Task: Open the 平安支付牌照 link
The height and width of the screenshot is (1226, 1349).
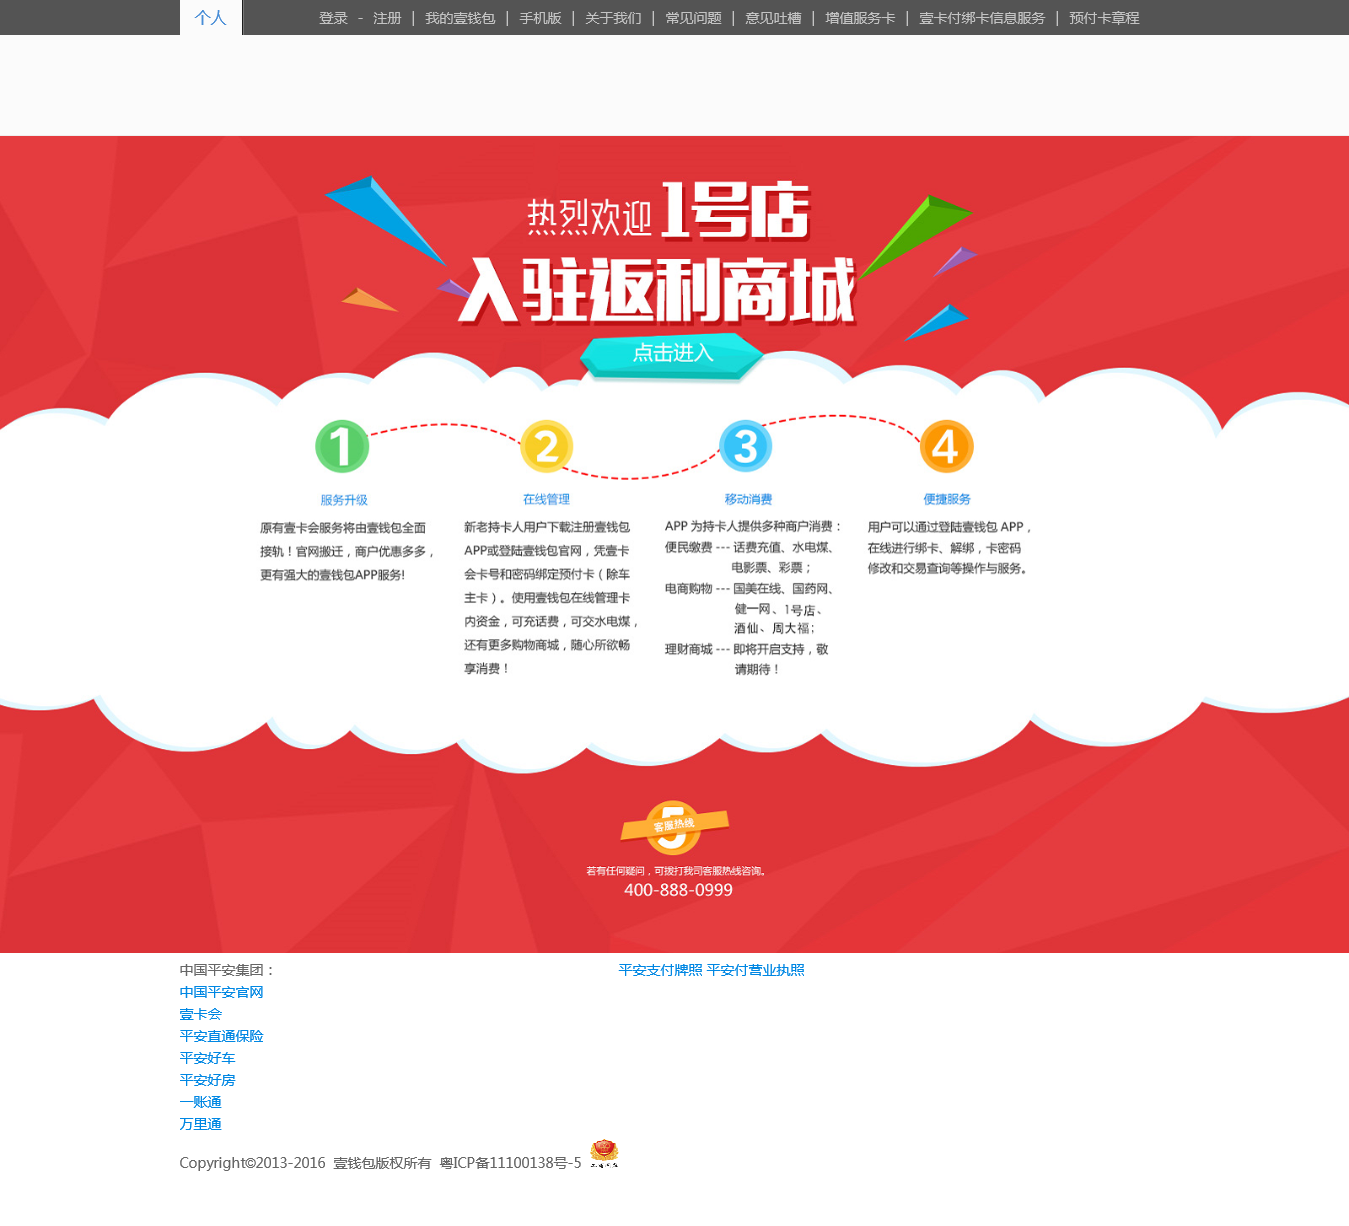Action: click(x=660, y=970)
